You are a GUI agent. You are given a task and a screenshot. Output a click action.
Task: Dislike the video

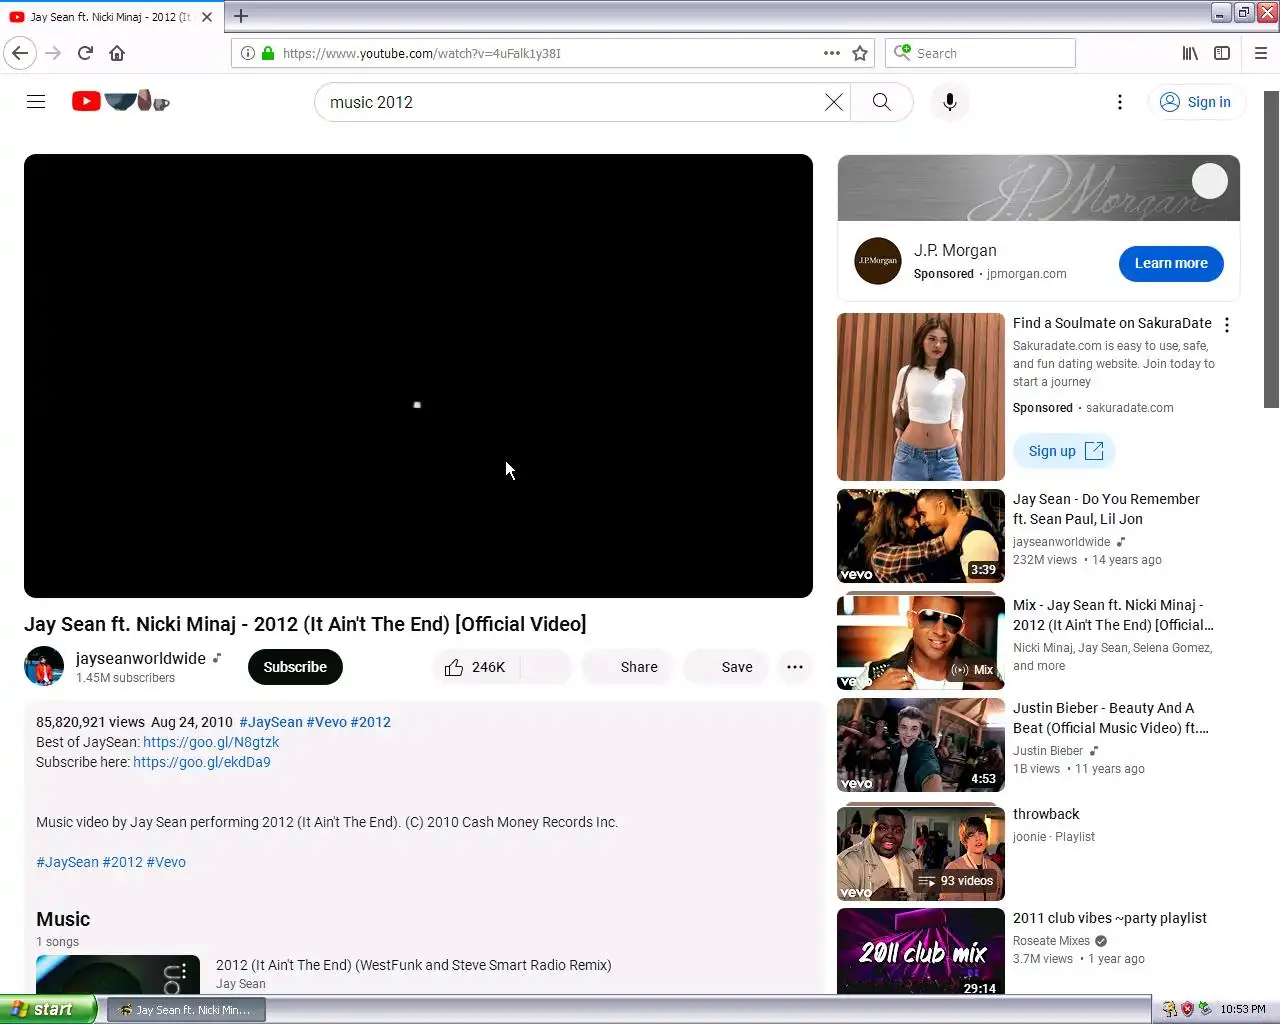click(x=546, y=667)
